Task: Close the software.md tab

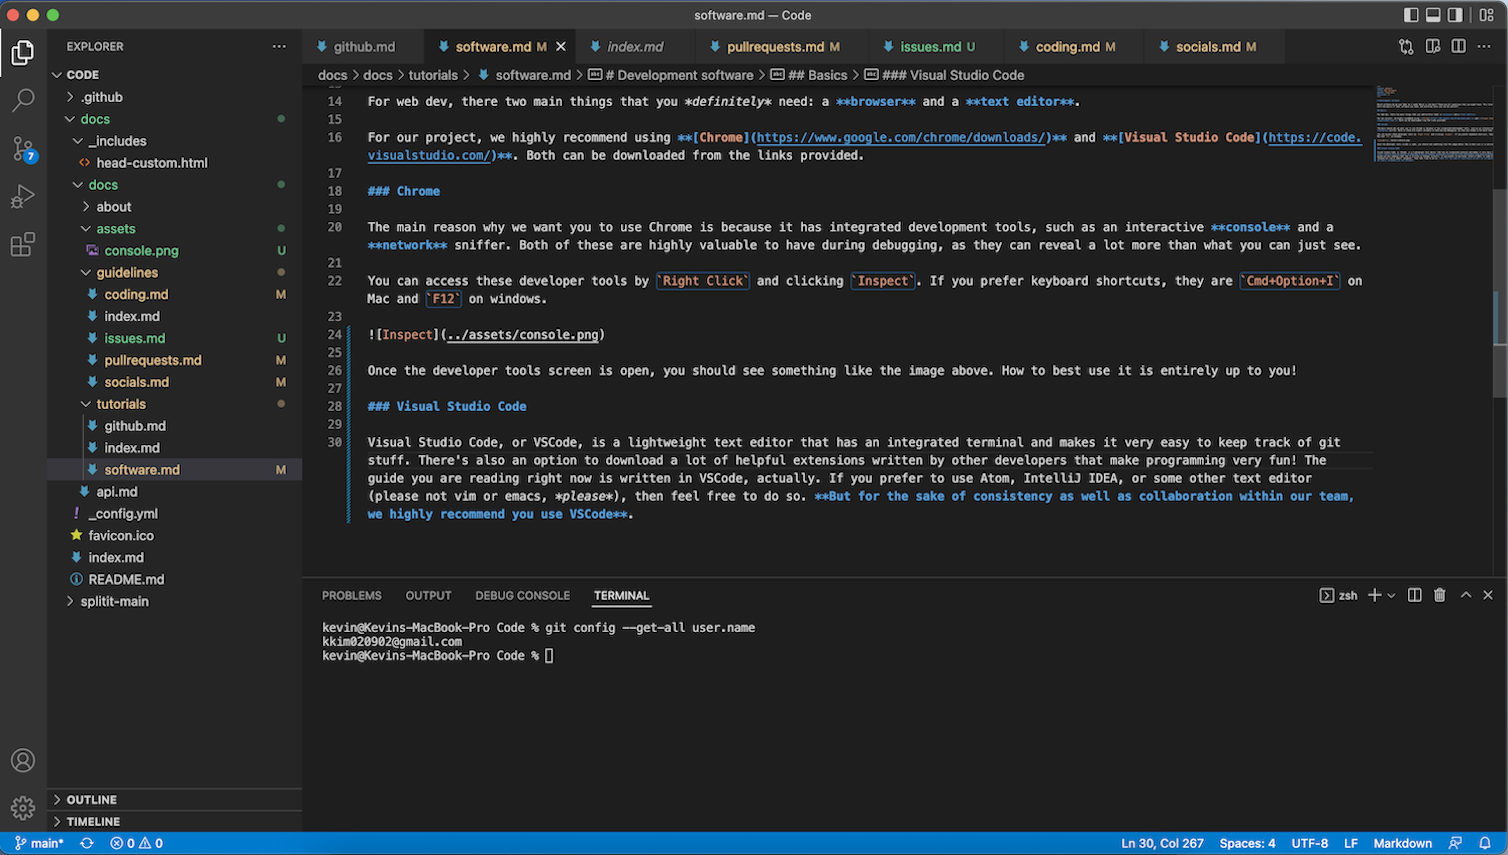Action: [561, 47]
